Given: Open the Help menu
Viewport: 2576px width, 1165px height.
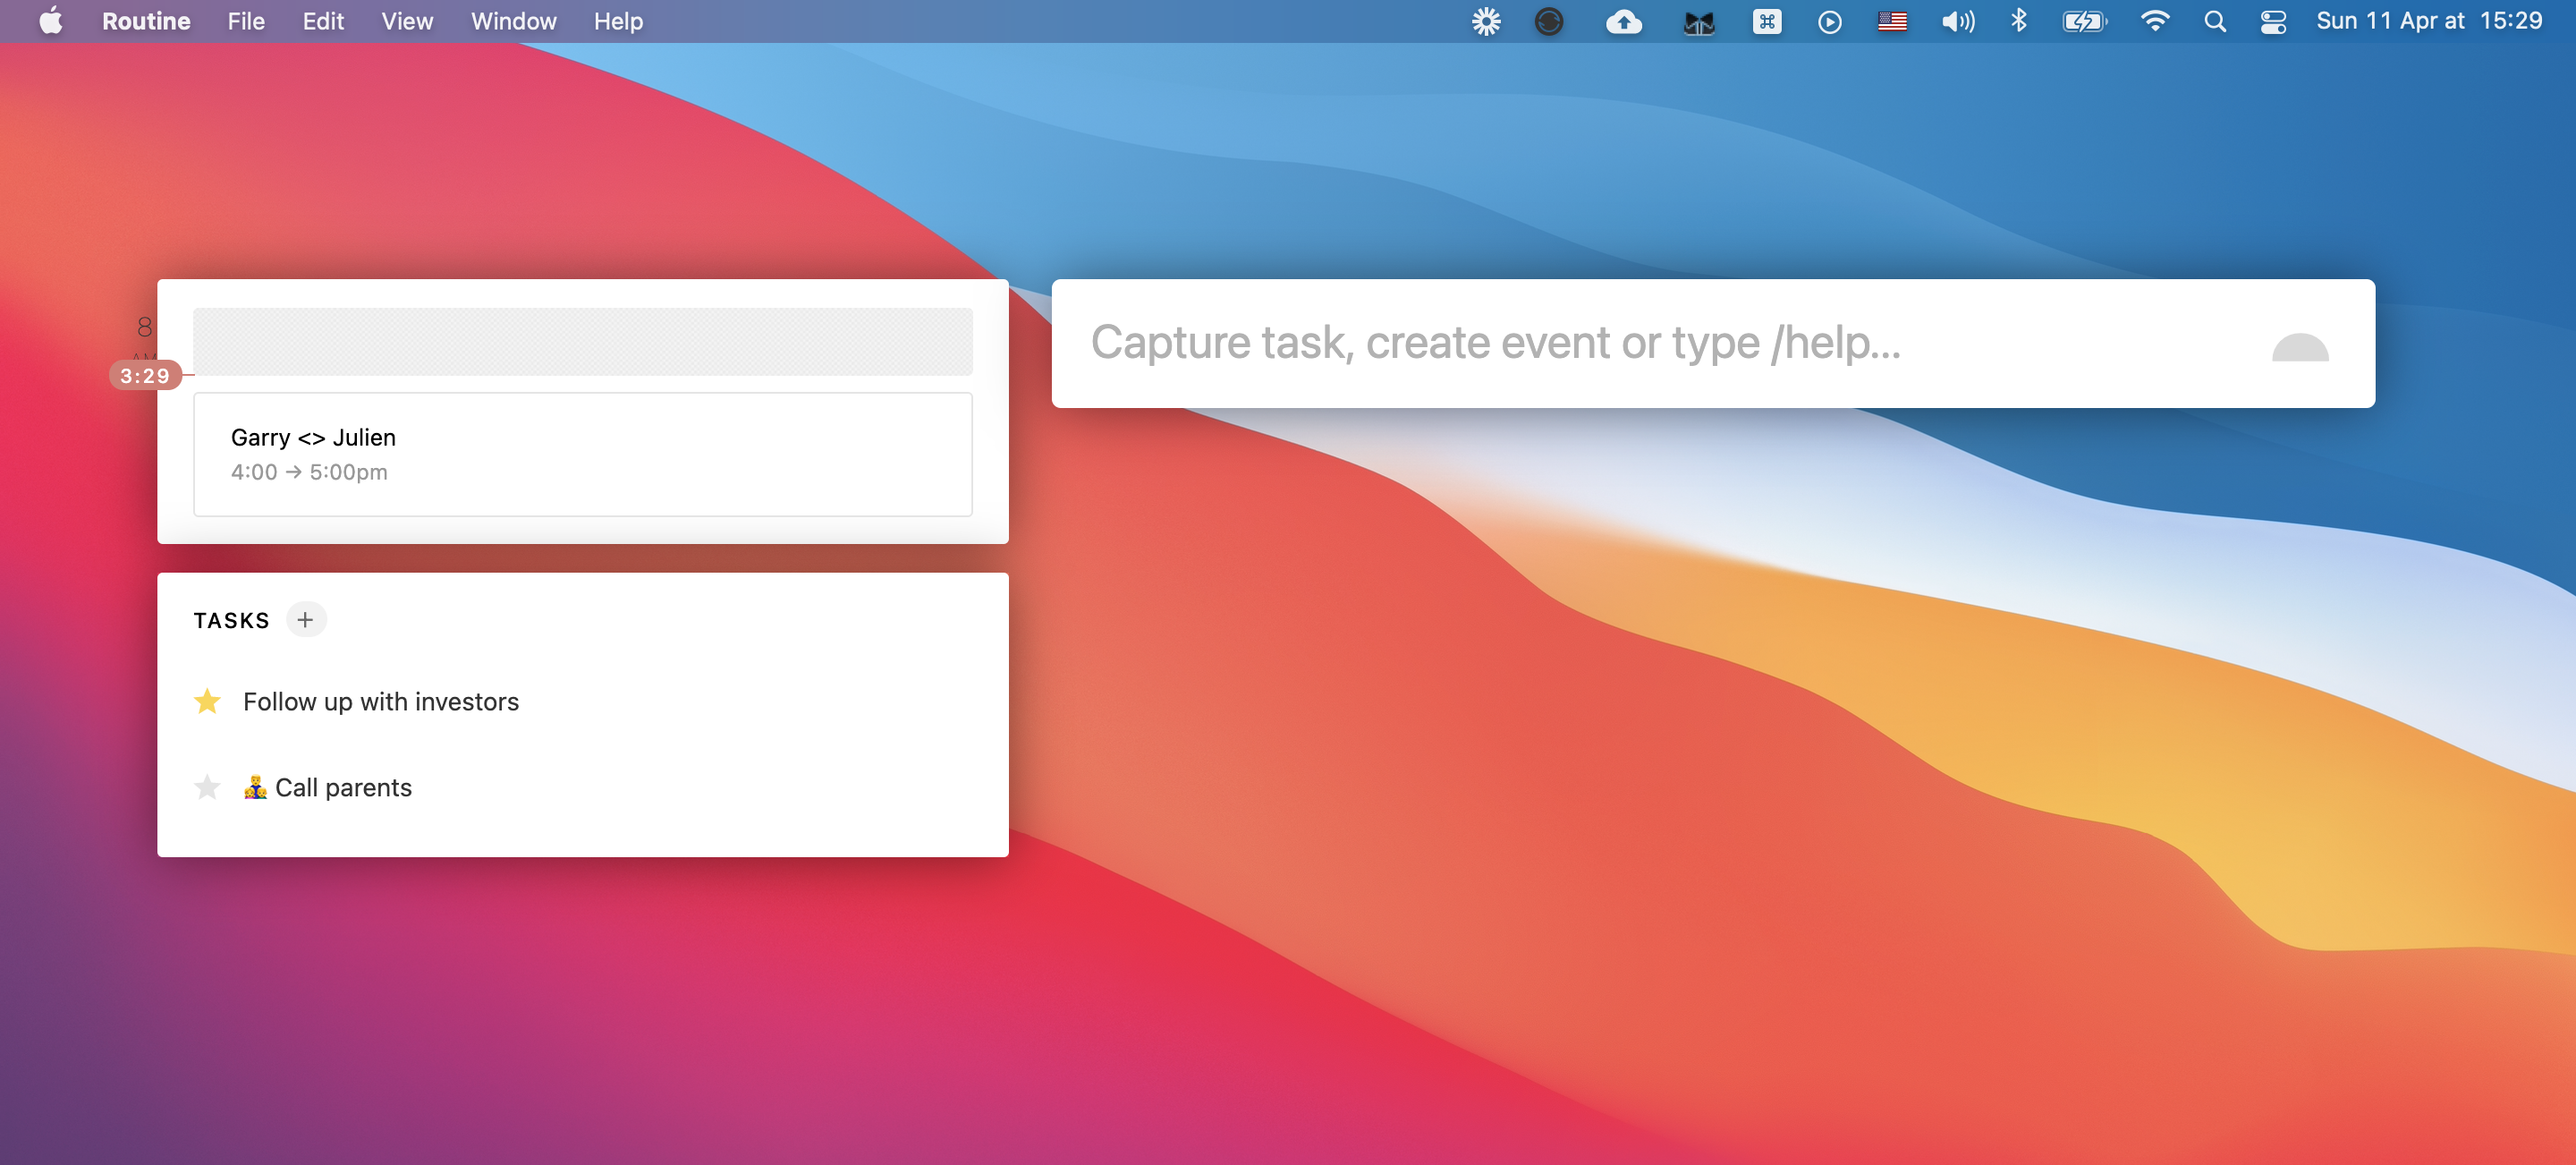Looking at the screenshot, I should [617, 21].
